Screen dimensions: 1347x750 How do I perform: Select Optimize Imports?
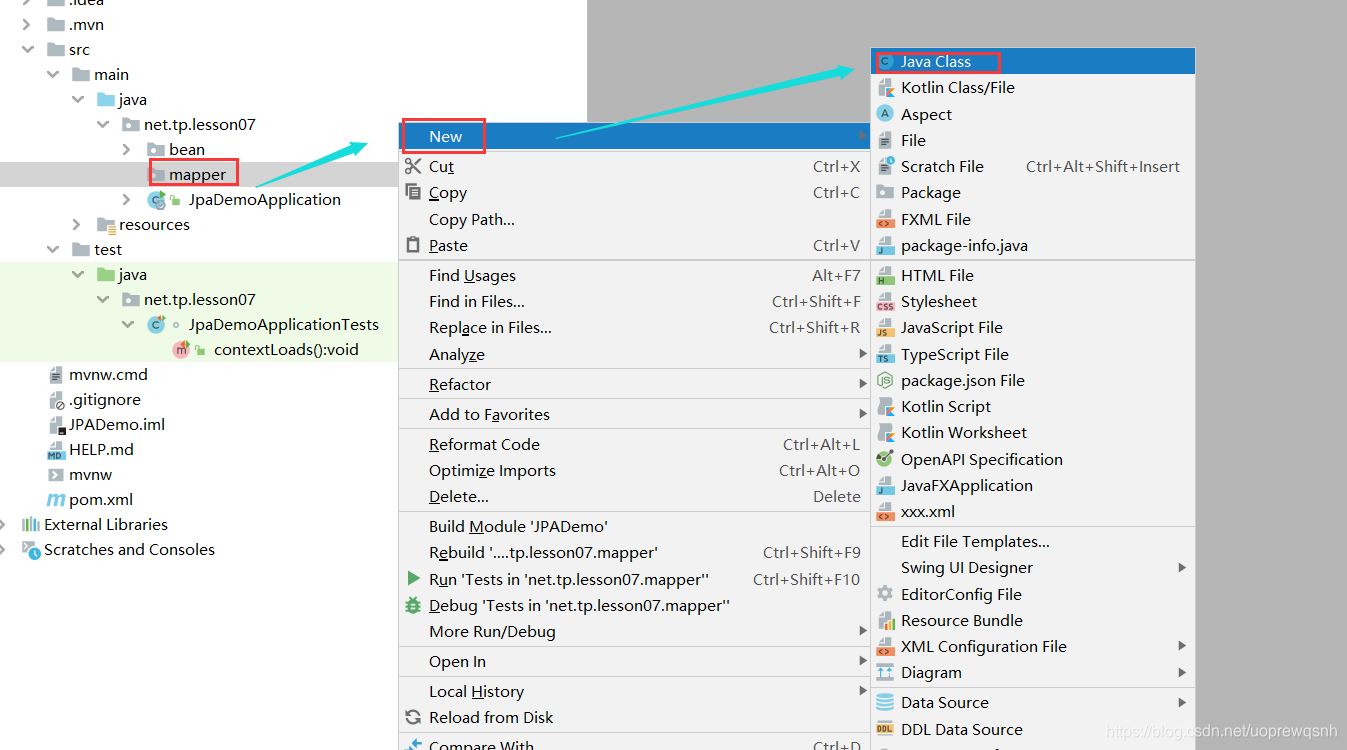click(x=634, y=470)
